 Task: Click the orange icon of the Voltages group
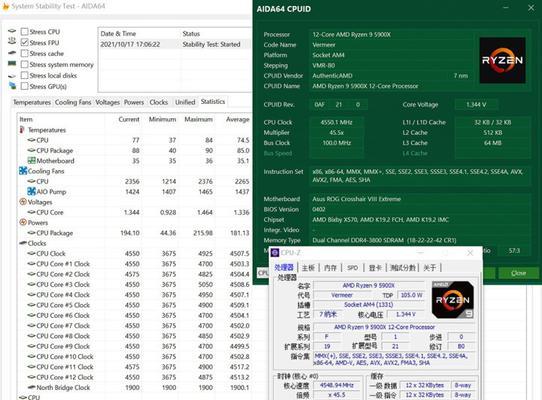coord(23,202)
